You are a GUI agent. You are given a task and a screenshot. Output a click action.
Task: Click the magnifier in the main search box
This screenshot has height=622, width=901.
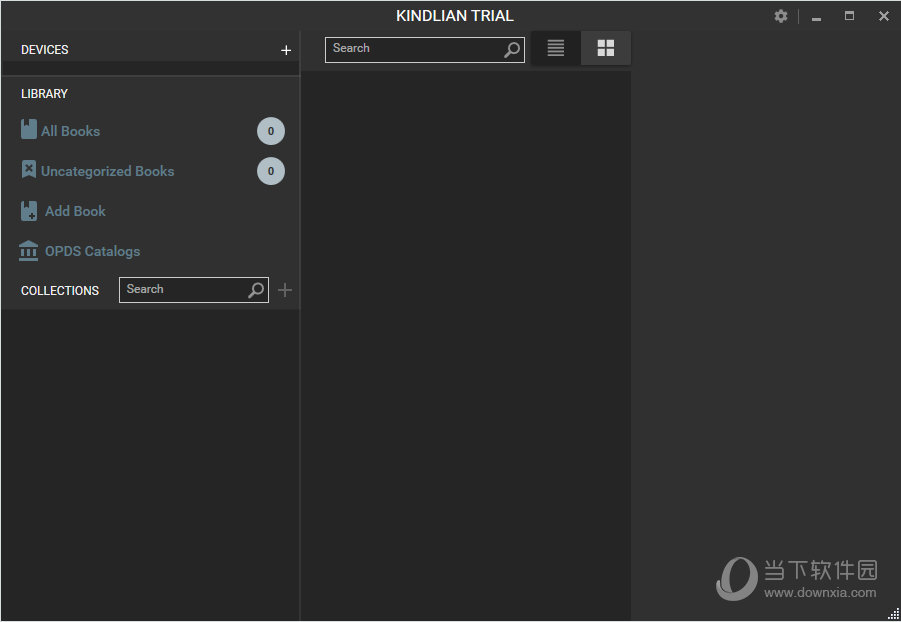(511, 49)
